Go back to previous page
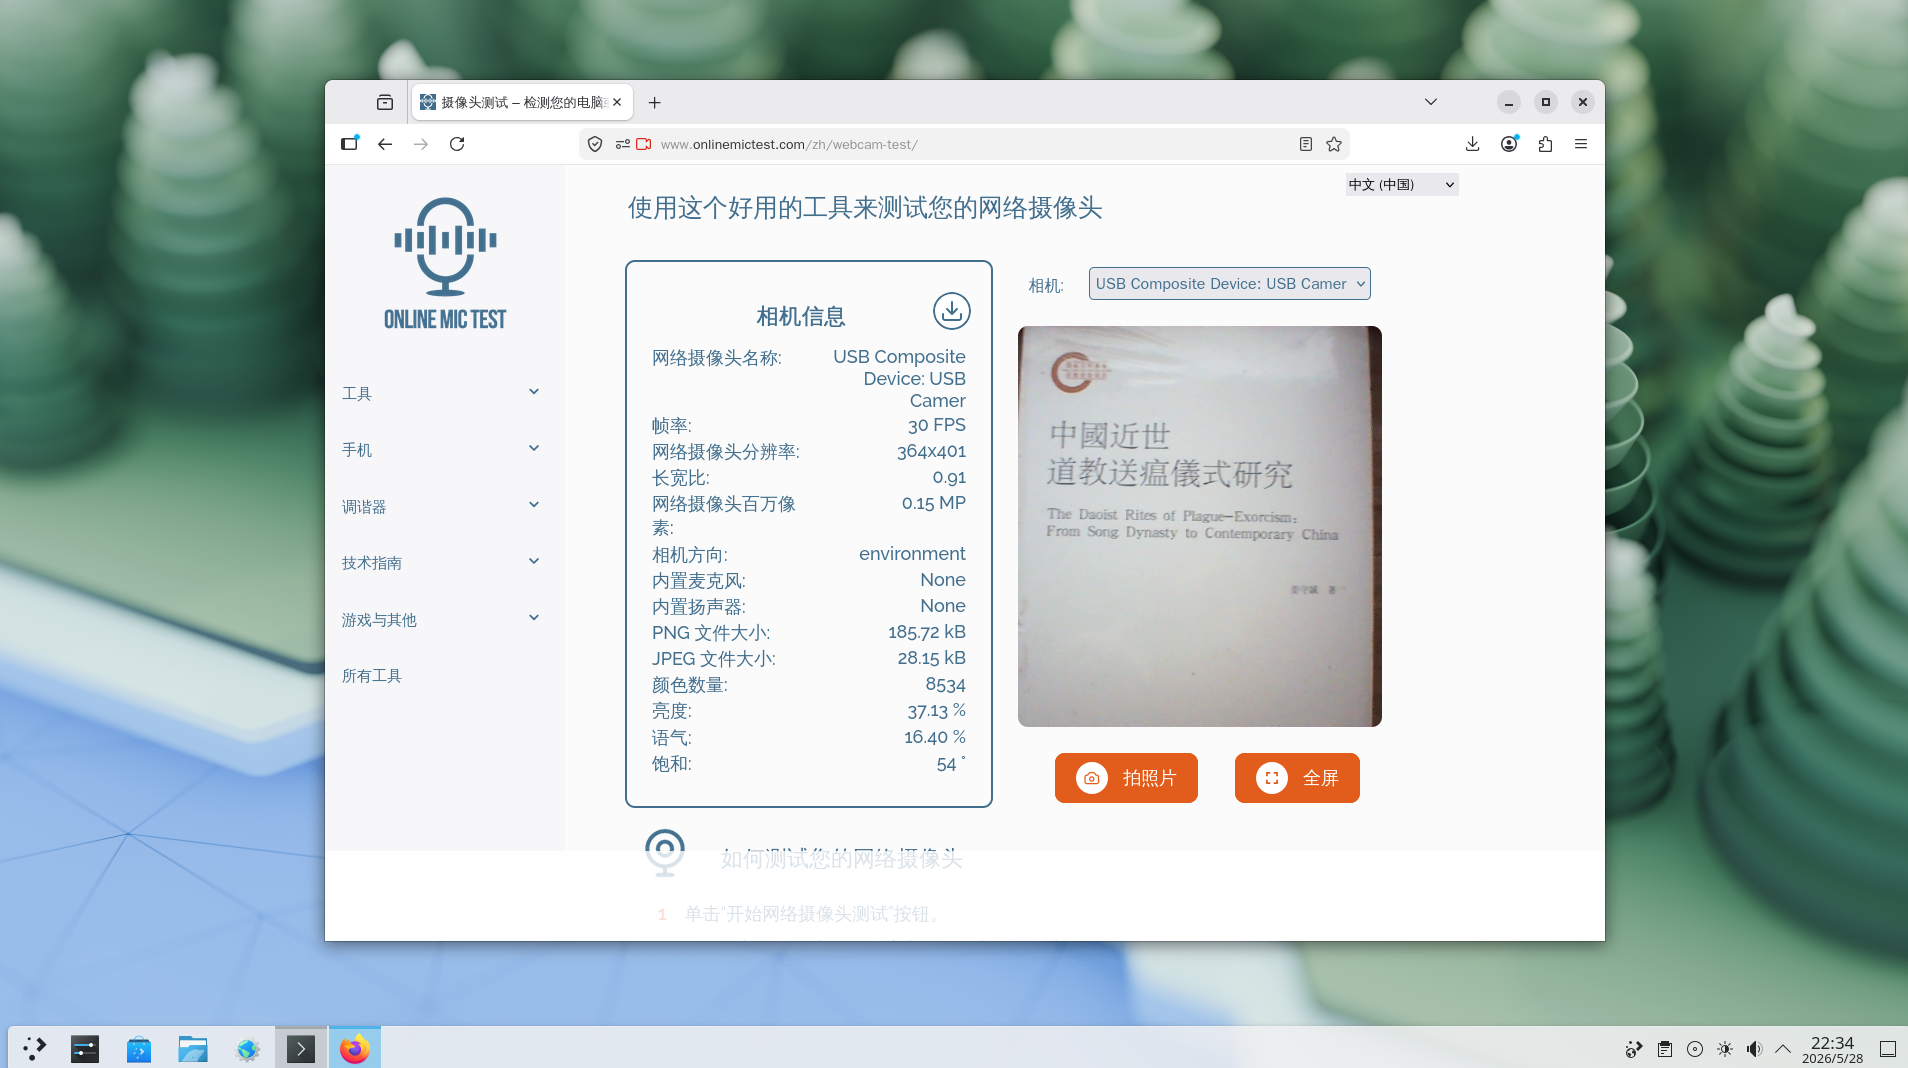 coord(385,144)
